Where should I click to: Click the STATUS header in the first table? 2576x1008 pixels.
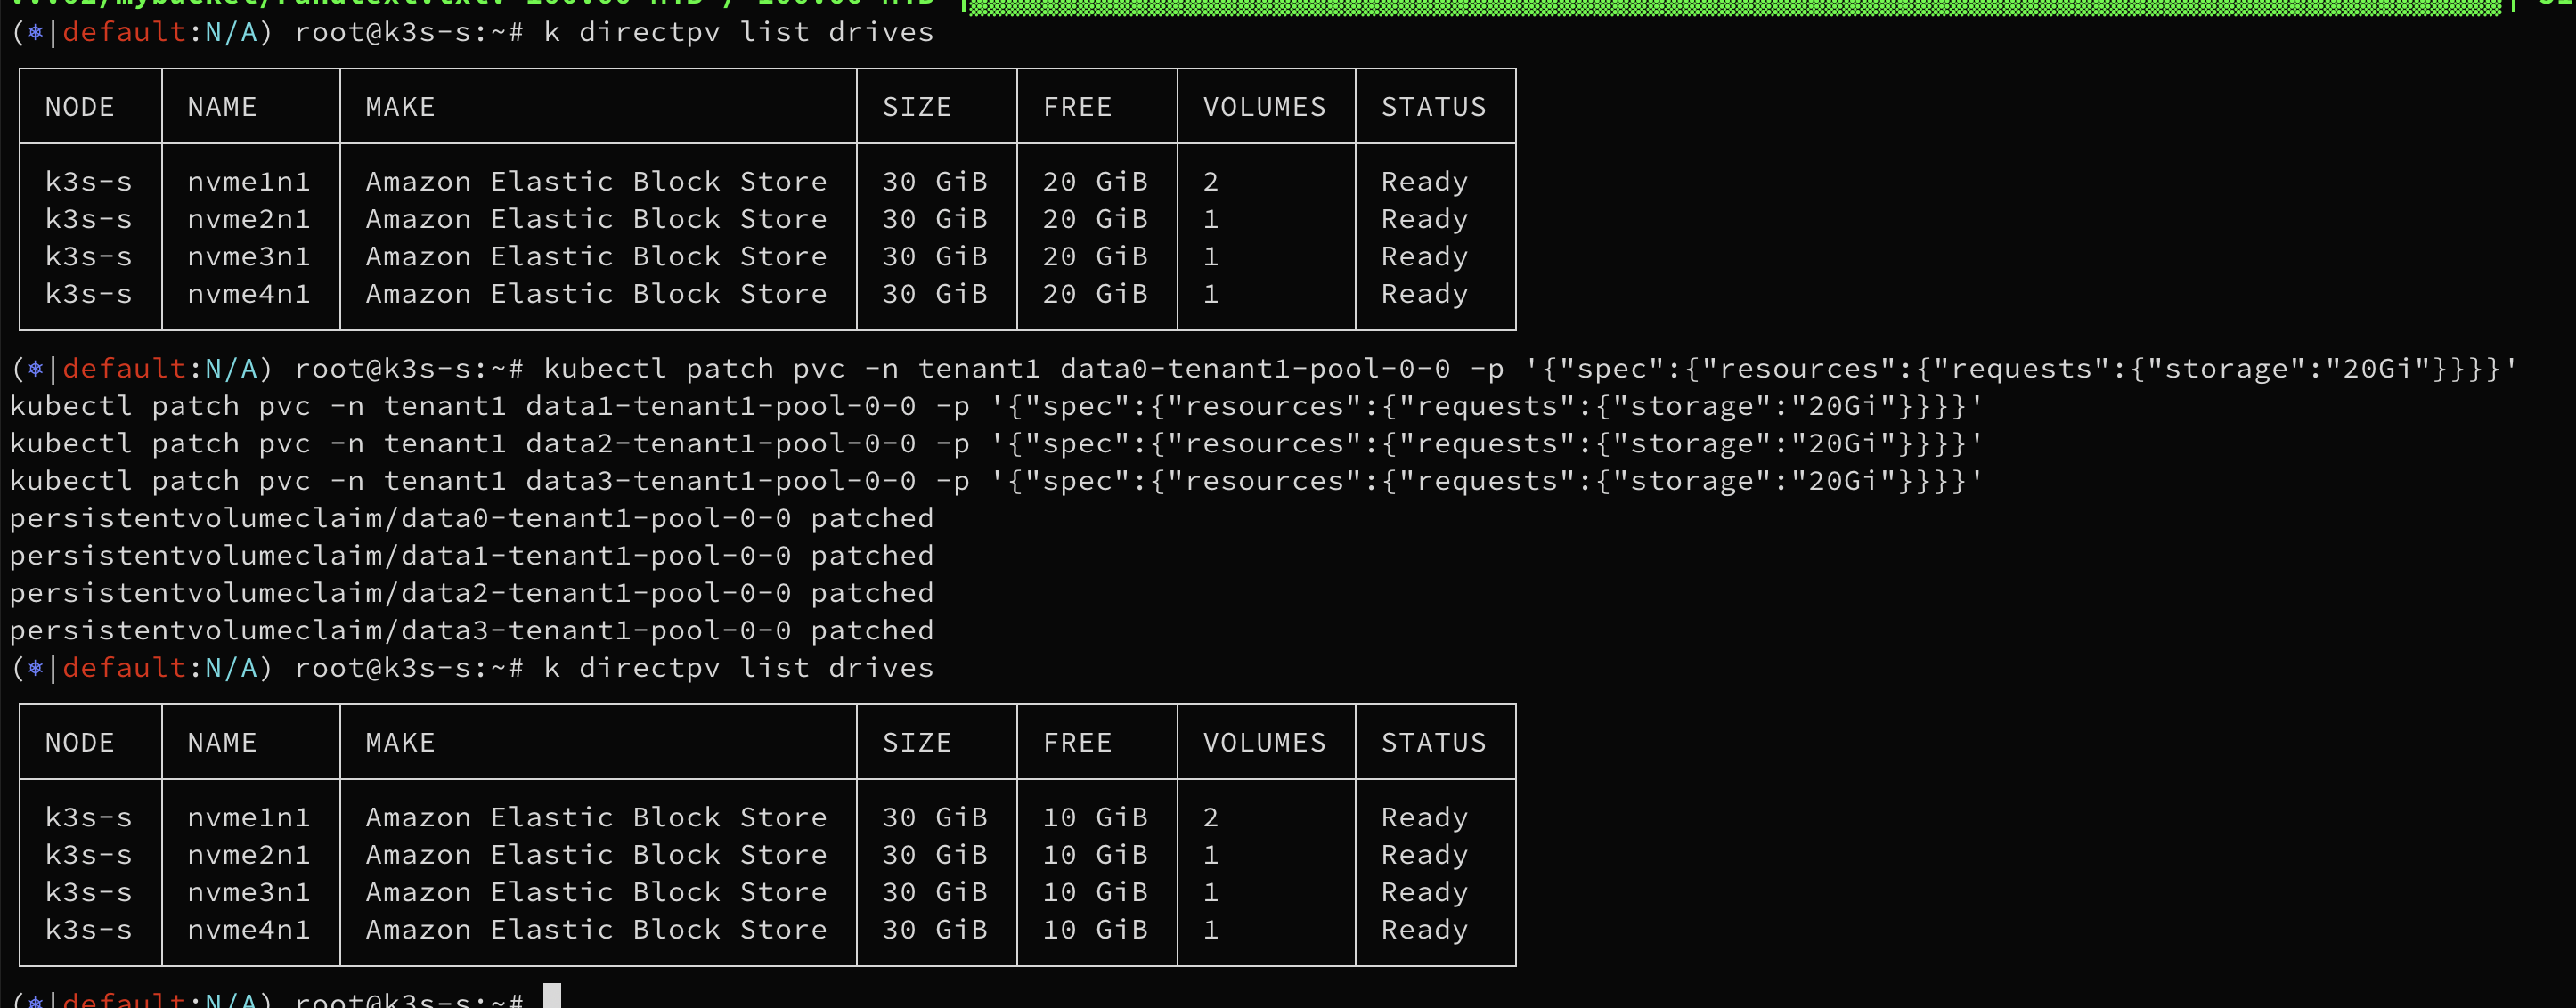[1433, 107]
